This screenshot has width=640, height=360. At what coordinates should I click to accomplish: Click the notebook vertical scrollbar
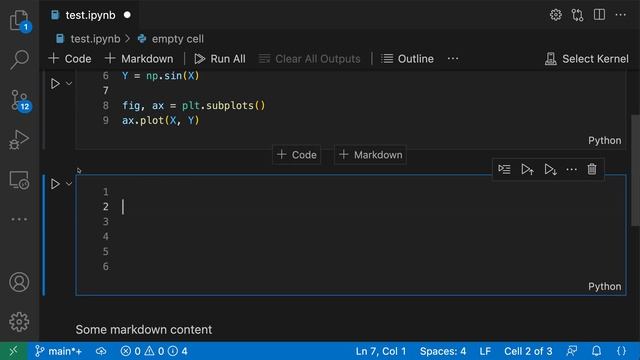(x=635, y=169)
